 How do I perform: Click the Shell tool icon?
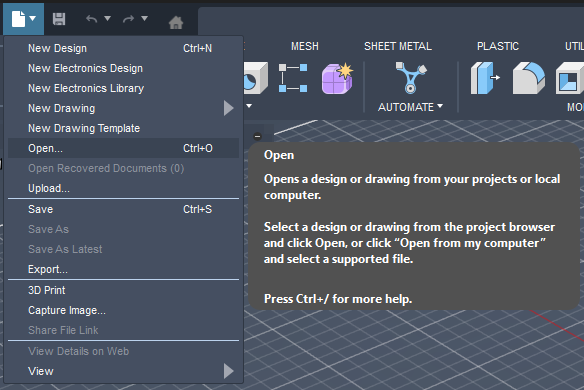click(x=570, y=78)
